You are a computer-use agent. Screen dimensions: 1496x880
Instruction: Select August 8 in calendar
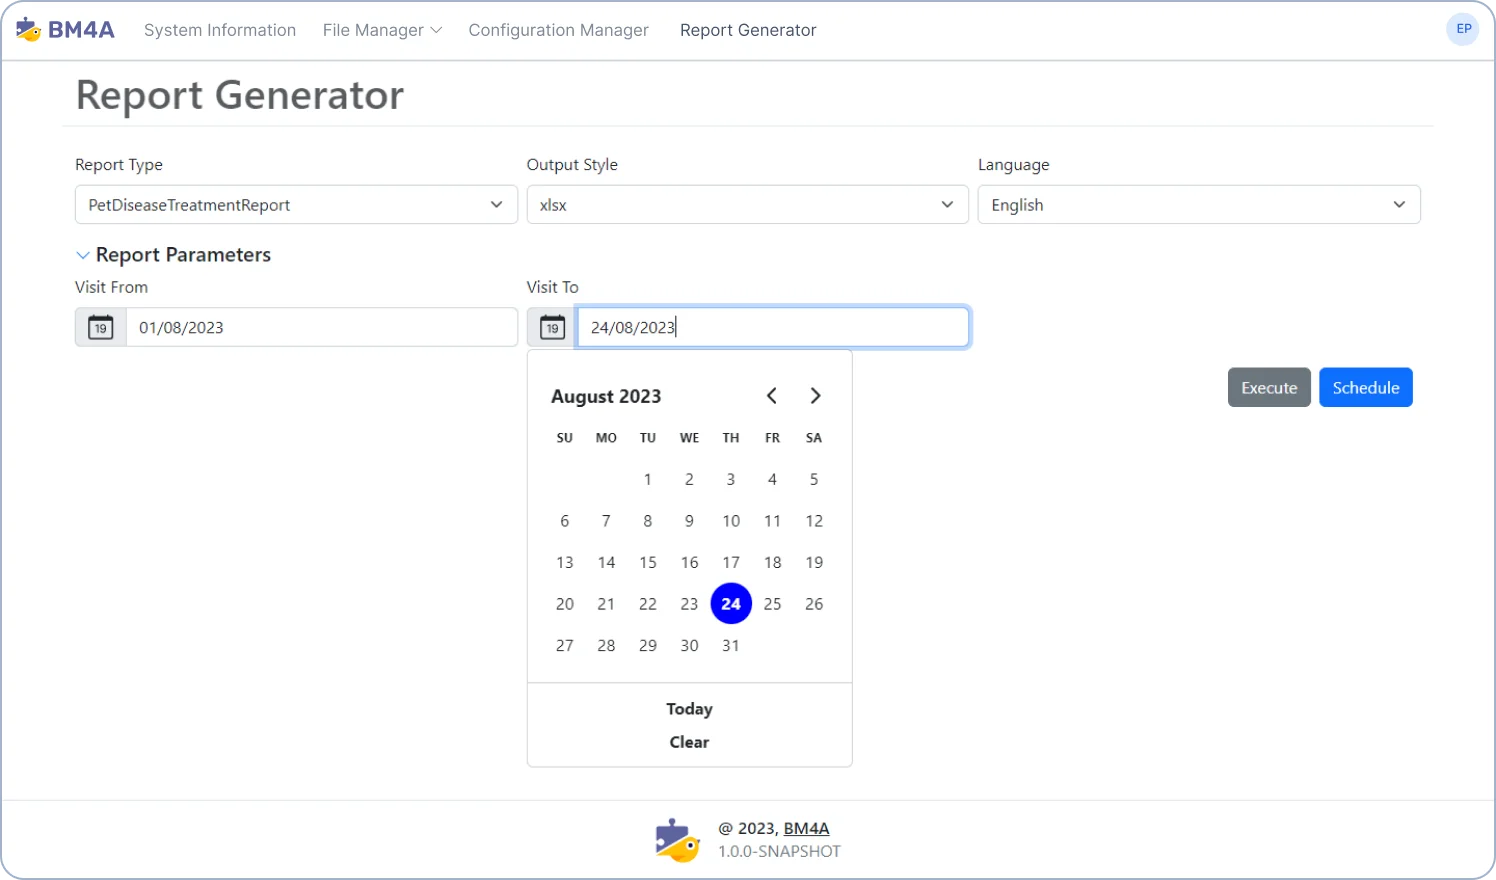pos(648,521)
